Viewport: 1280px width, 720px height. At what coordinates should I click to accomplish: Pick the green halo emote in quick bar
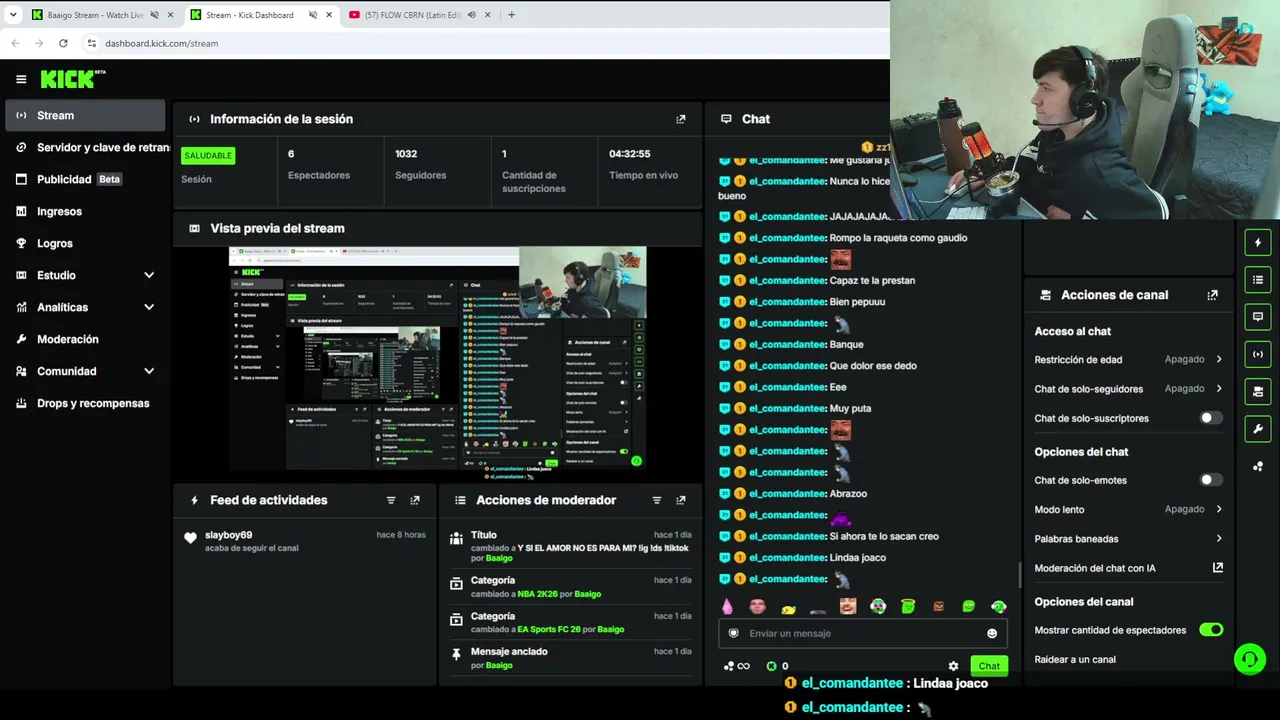click(x=908, y=606)
